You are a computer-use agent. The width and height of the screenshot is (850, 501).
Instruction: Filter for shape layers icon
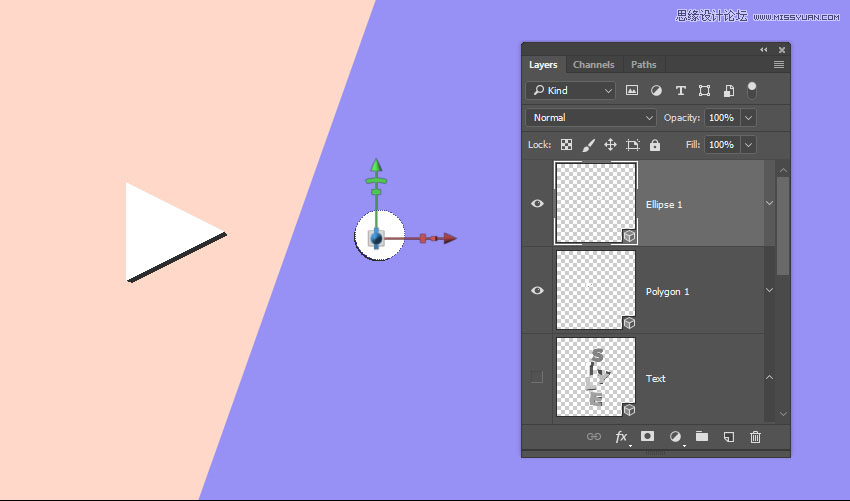pyautogui.click(x=704, y=91)
